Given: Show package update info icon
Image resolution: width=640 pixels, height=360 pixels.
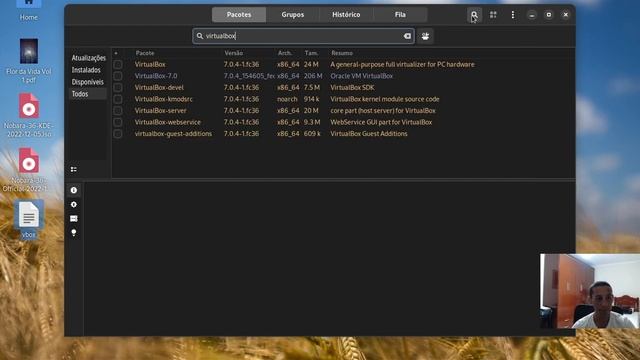Looking at the screenshot, I should tap(73, 204).
